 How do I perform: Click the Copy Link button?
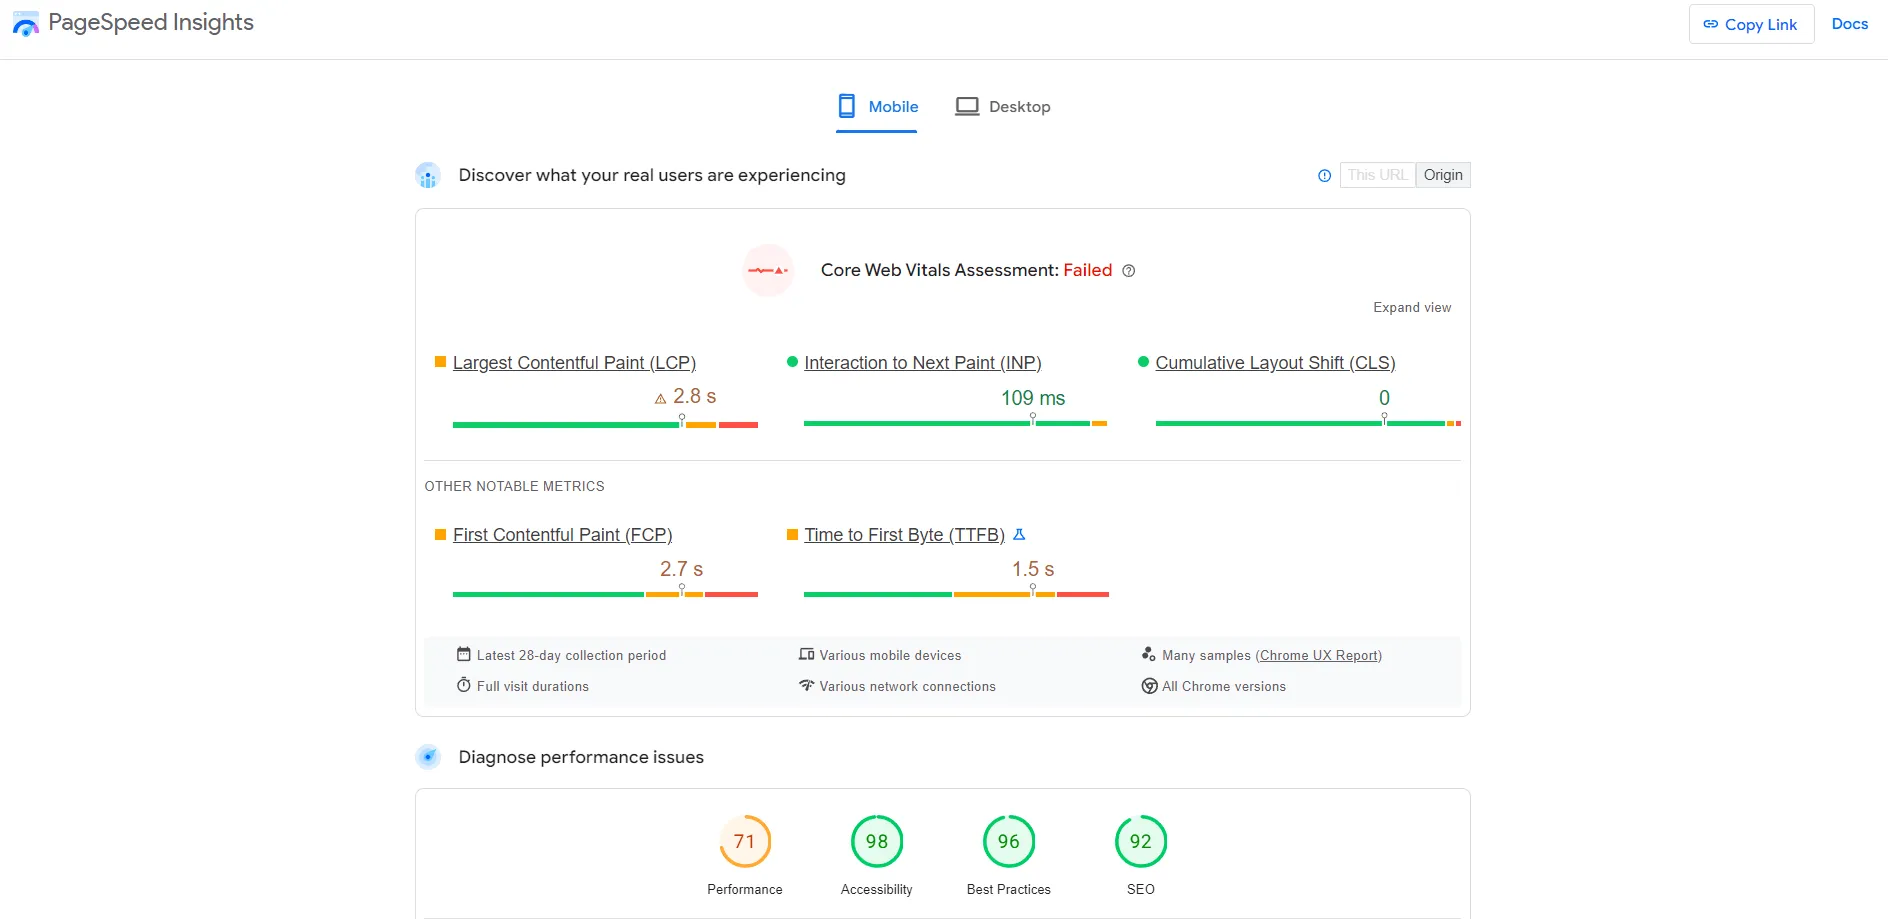(1750, 23)
